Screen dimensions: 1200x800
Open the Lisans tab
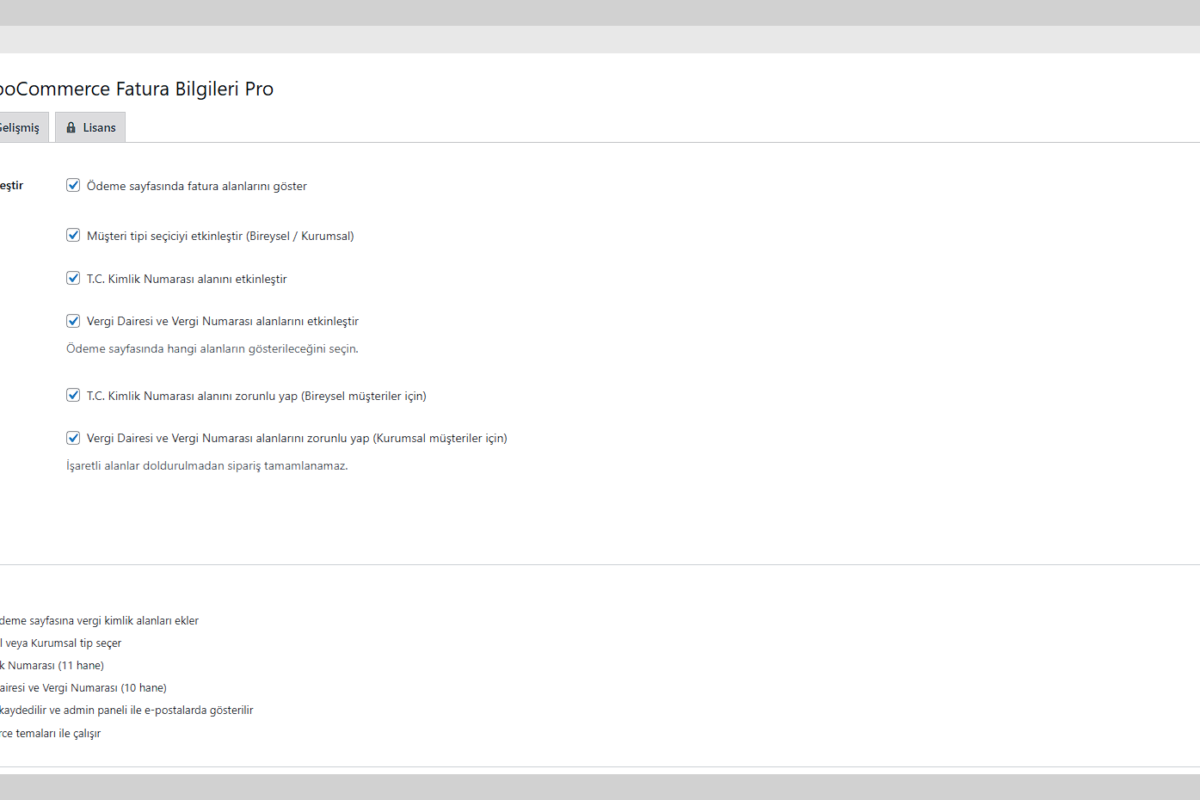pyautogui.click(x=98, y=128)
